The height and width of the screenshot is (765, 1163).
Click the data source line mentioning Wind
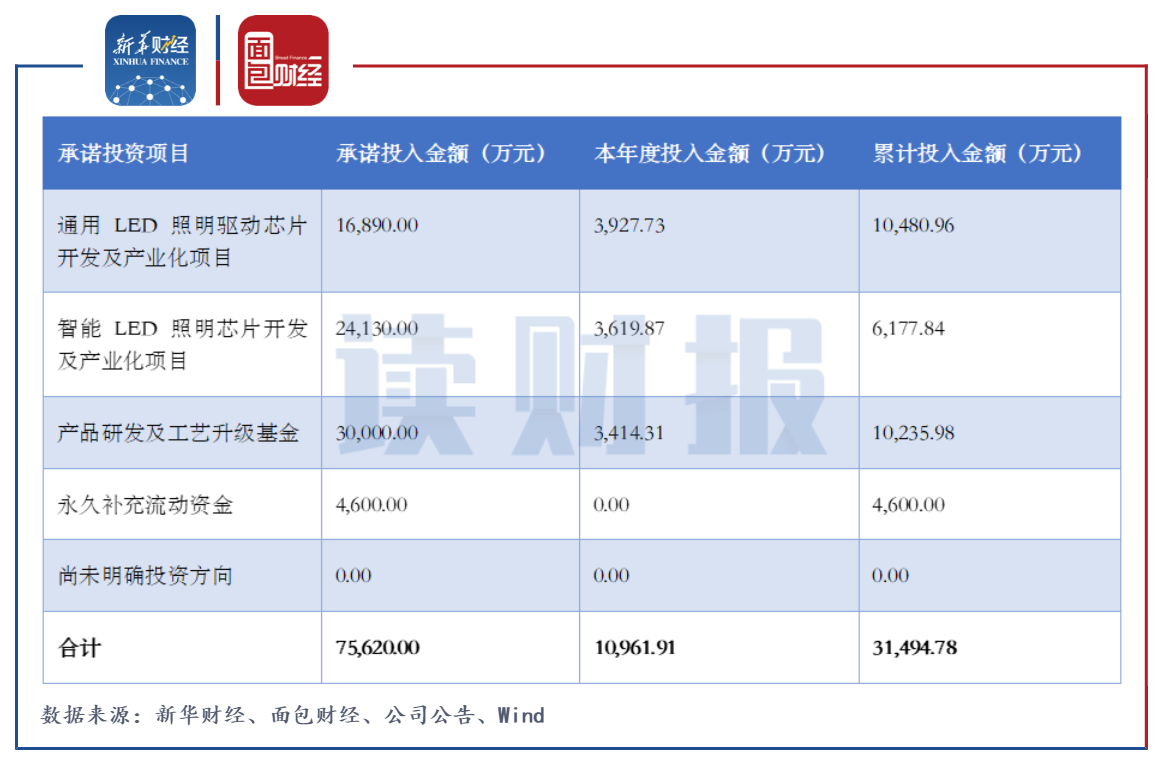(x=289, y=716)
